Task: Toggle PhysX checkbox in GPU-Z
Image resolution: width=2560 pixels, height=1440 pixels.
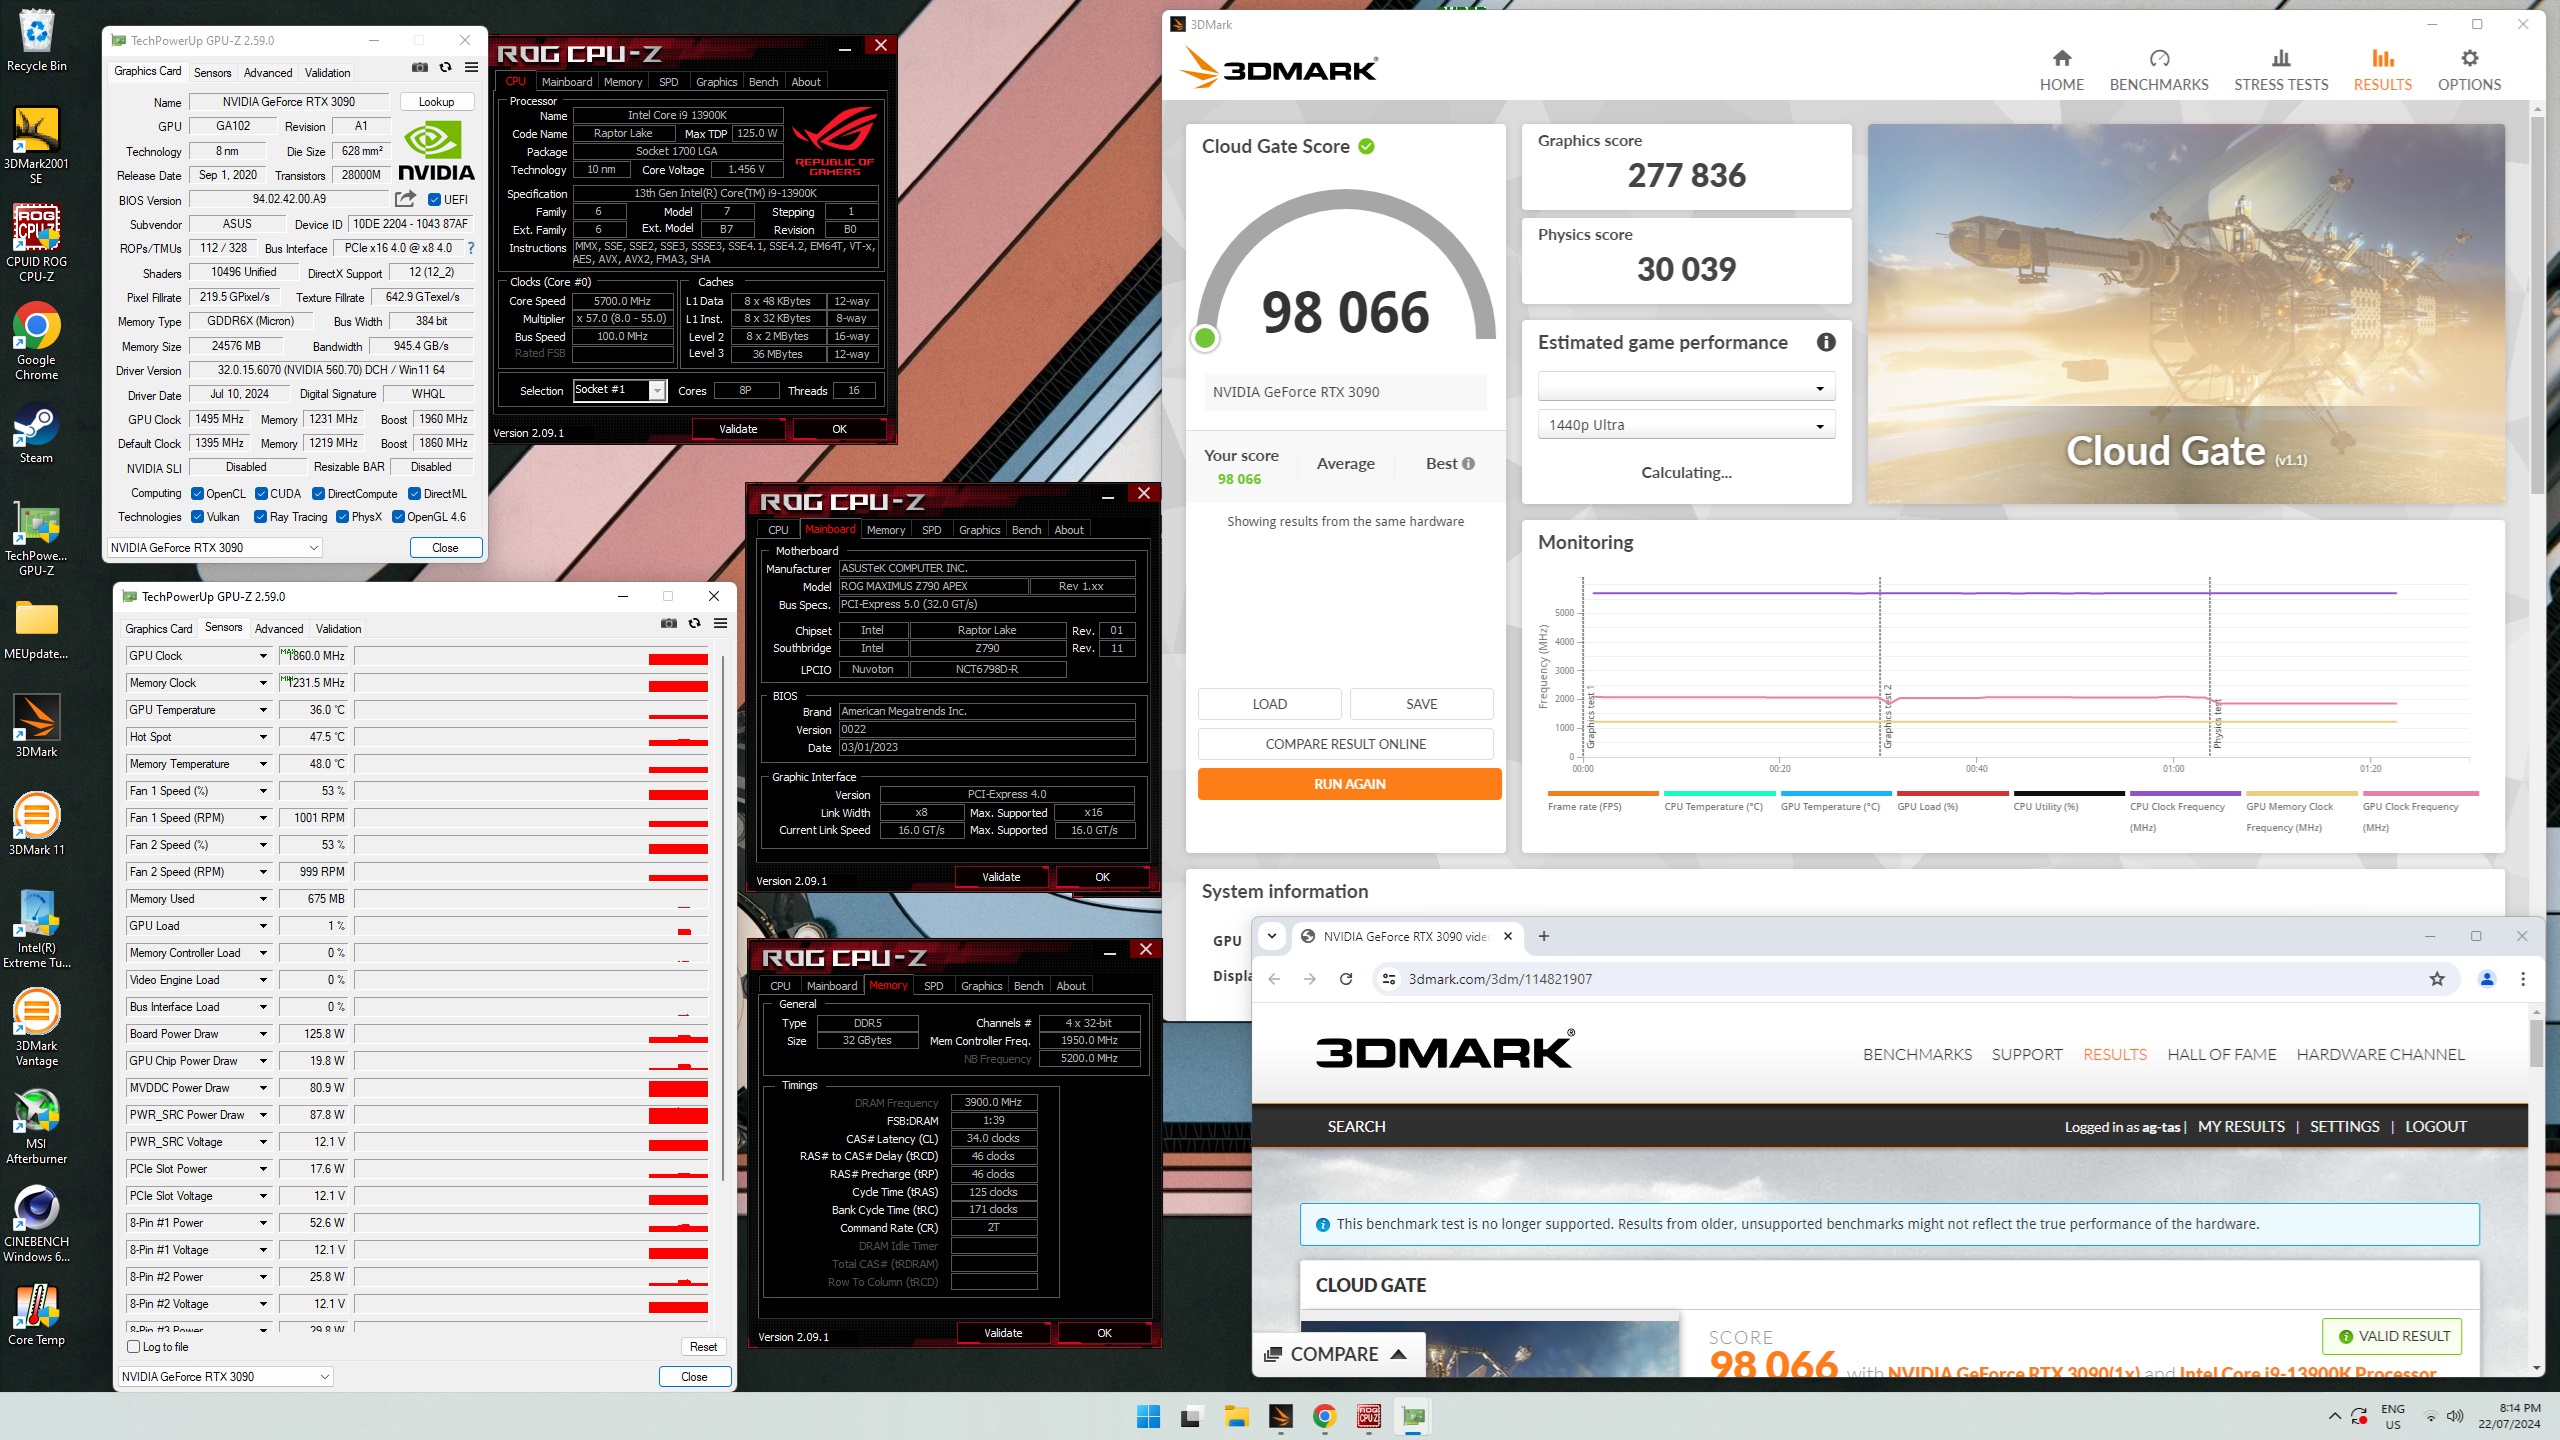Action: pyautogui.click(x=342, y=517)
